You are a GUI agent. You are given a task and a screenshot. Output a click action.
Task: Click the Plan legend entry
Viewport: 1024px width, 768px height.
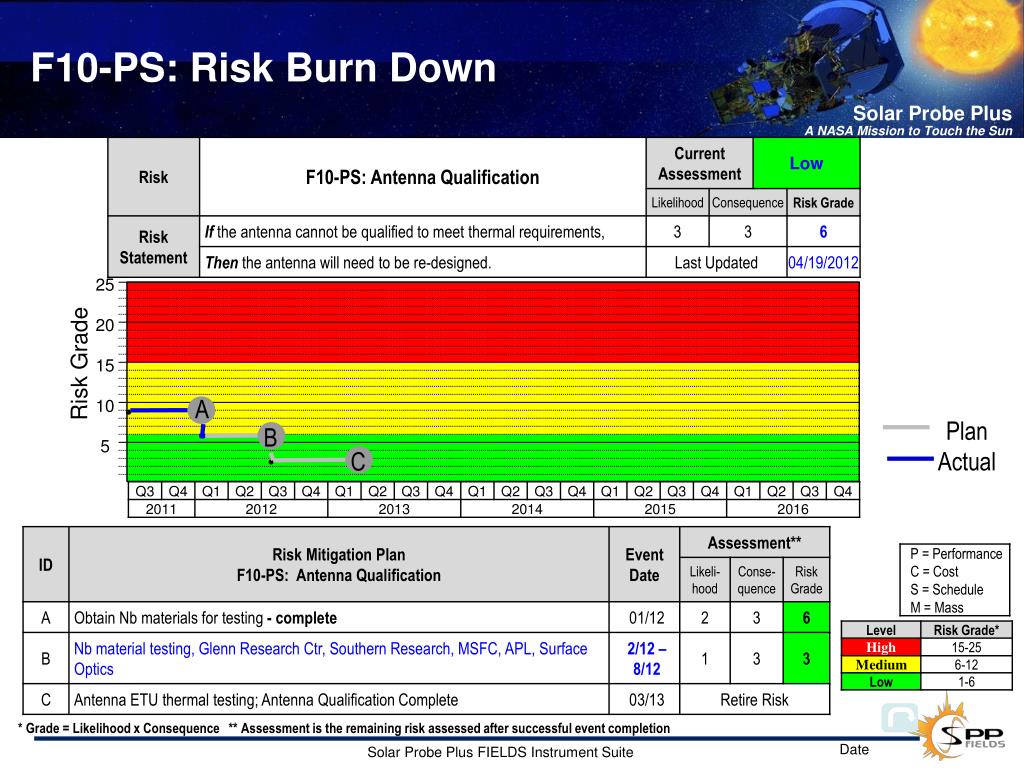click(x=935, y=431)
